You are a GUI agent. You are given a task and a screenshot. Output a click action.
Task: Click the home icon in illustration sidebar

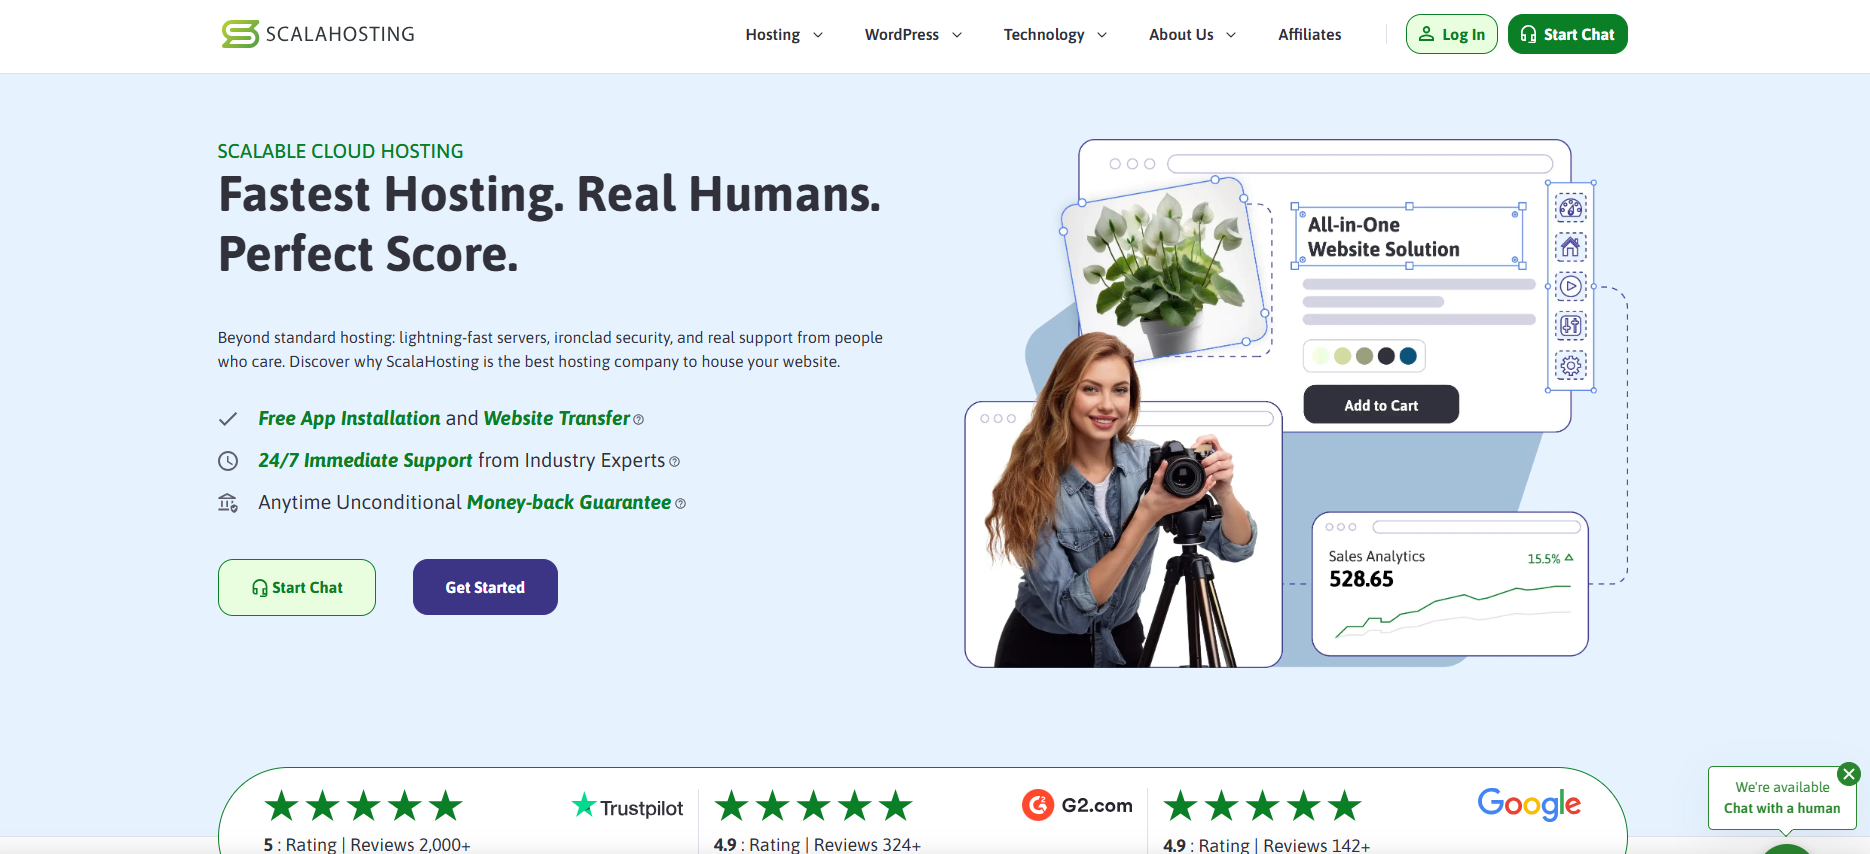tap(1571, 247)
